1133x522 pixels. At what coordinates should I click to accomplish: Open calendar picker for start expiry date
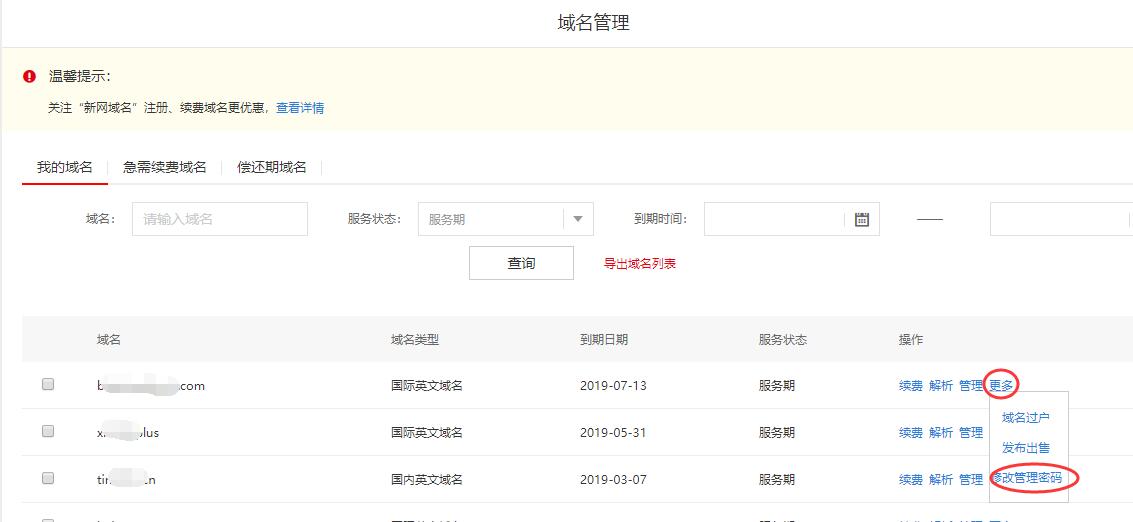[861, 219]
